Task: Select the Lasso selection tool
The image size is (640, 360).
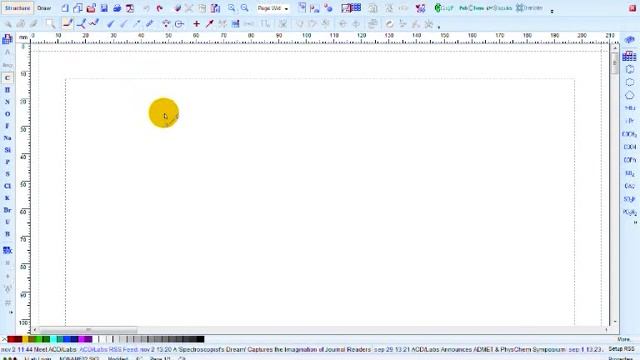Action: [x=50, y=24]
